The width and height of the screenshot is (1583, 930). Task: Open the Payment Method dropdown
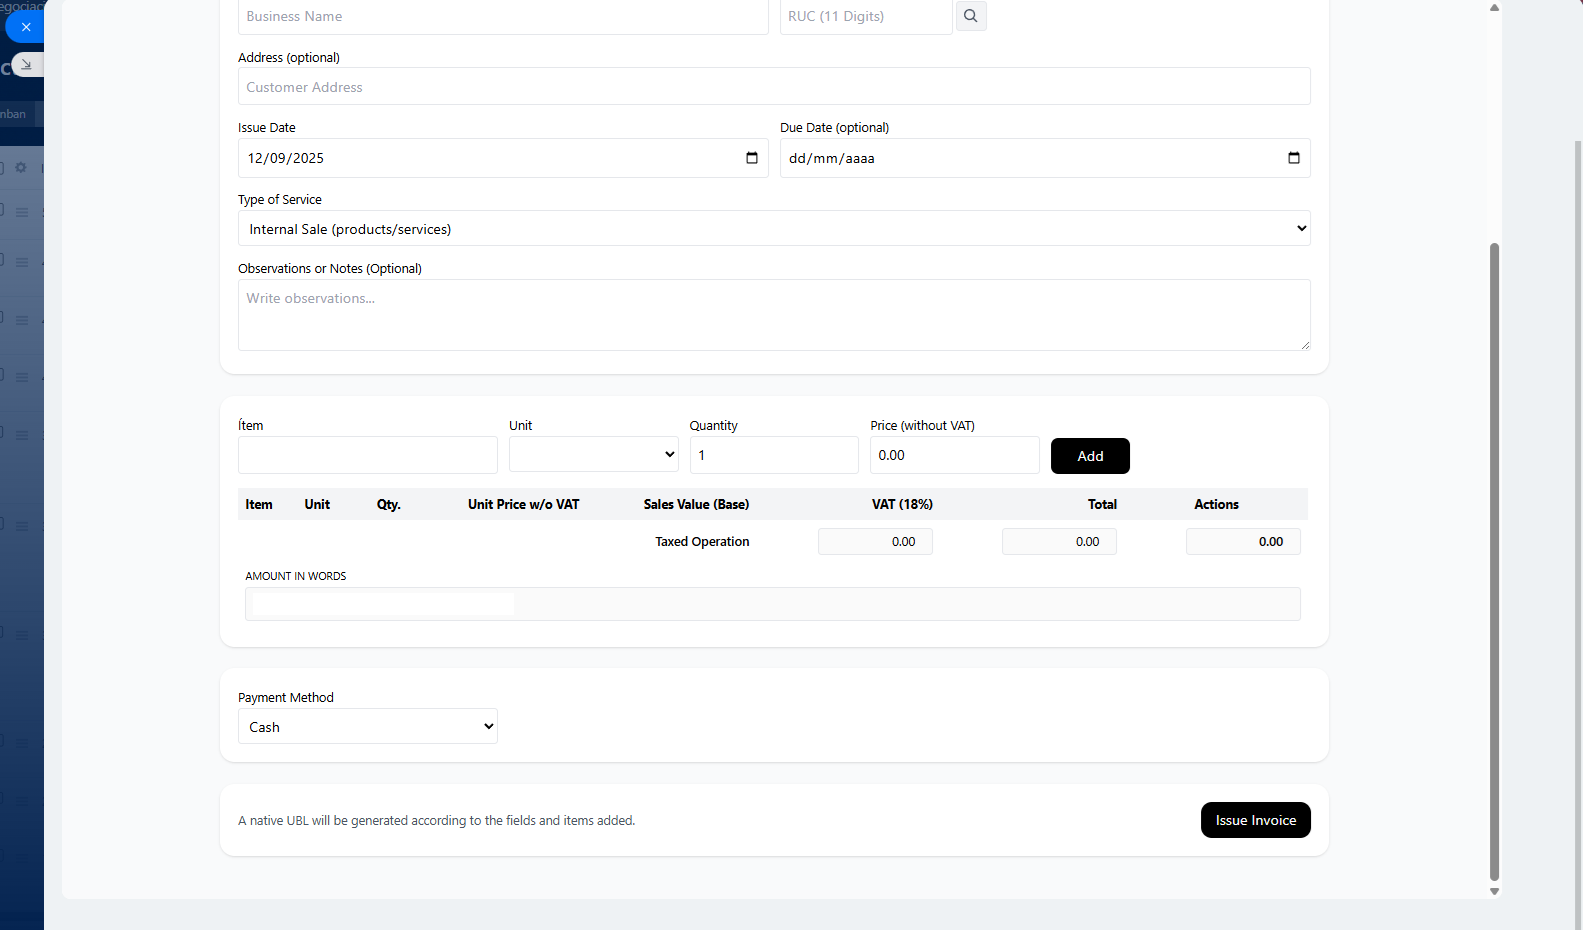367,727
